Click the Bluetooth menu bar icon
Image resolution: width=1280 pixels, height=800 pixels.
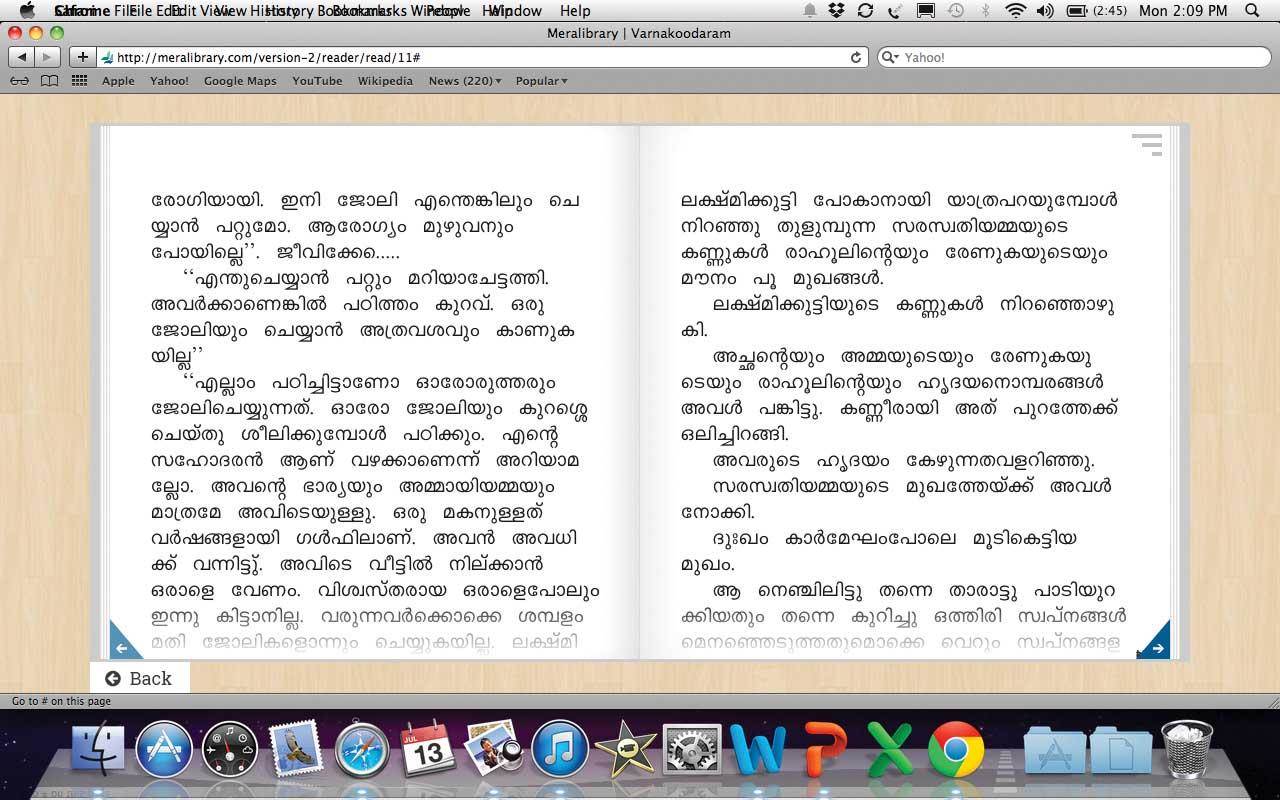pos(985,10)
